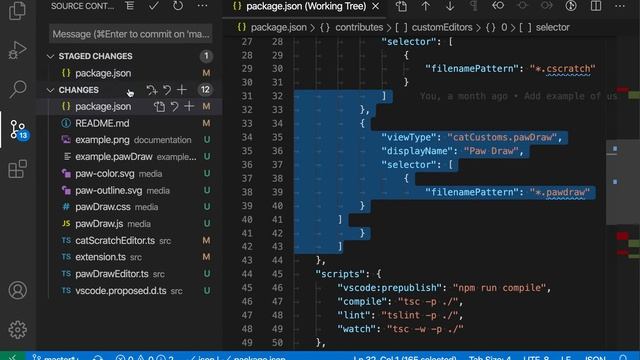The height and width of the screenshot is (360, 640).
Task: Click package.json breadcrumb
Action: click(x=278, y=27)
